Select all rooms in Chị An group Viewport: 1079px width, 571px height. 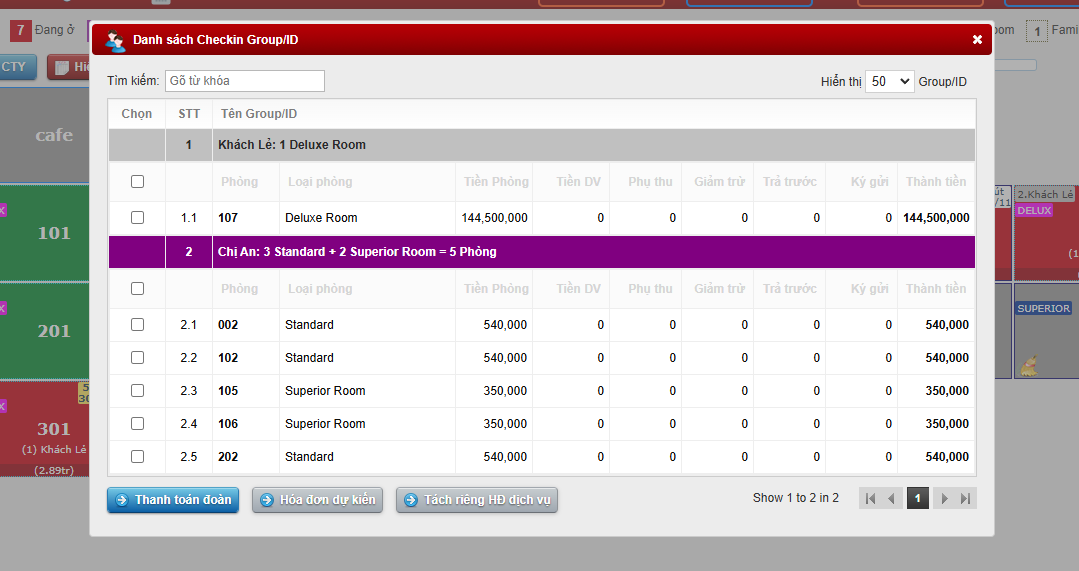(x=137, y=289)
